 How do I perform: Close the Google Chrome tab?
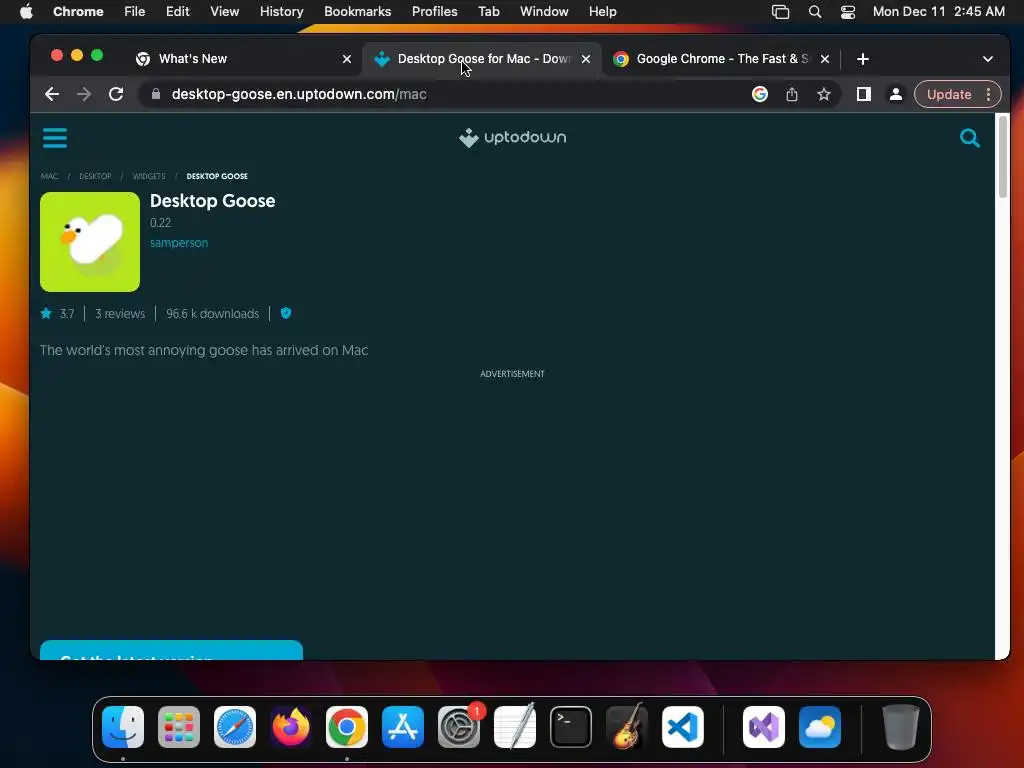point(825,59)
